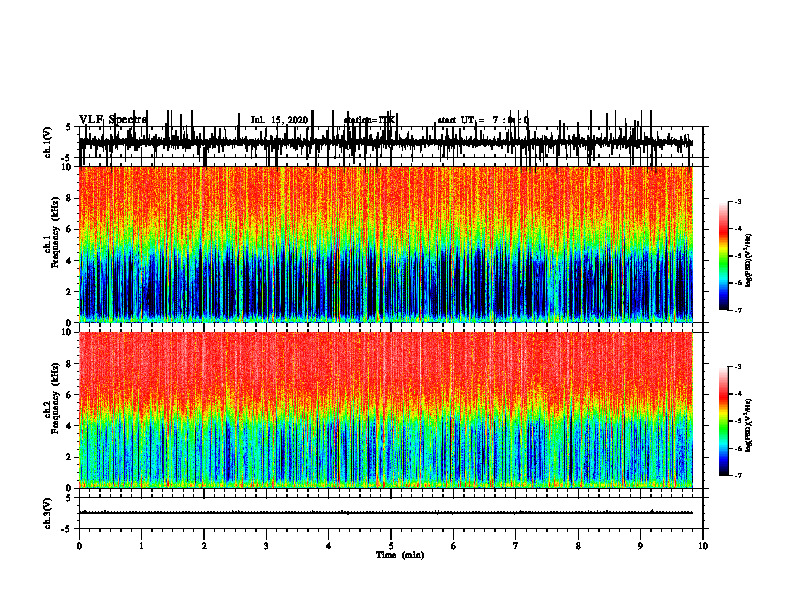Click the "6" tick on the time axis
The height and width of the screenshot is (612, 792).
pos(454,546)
